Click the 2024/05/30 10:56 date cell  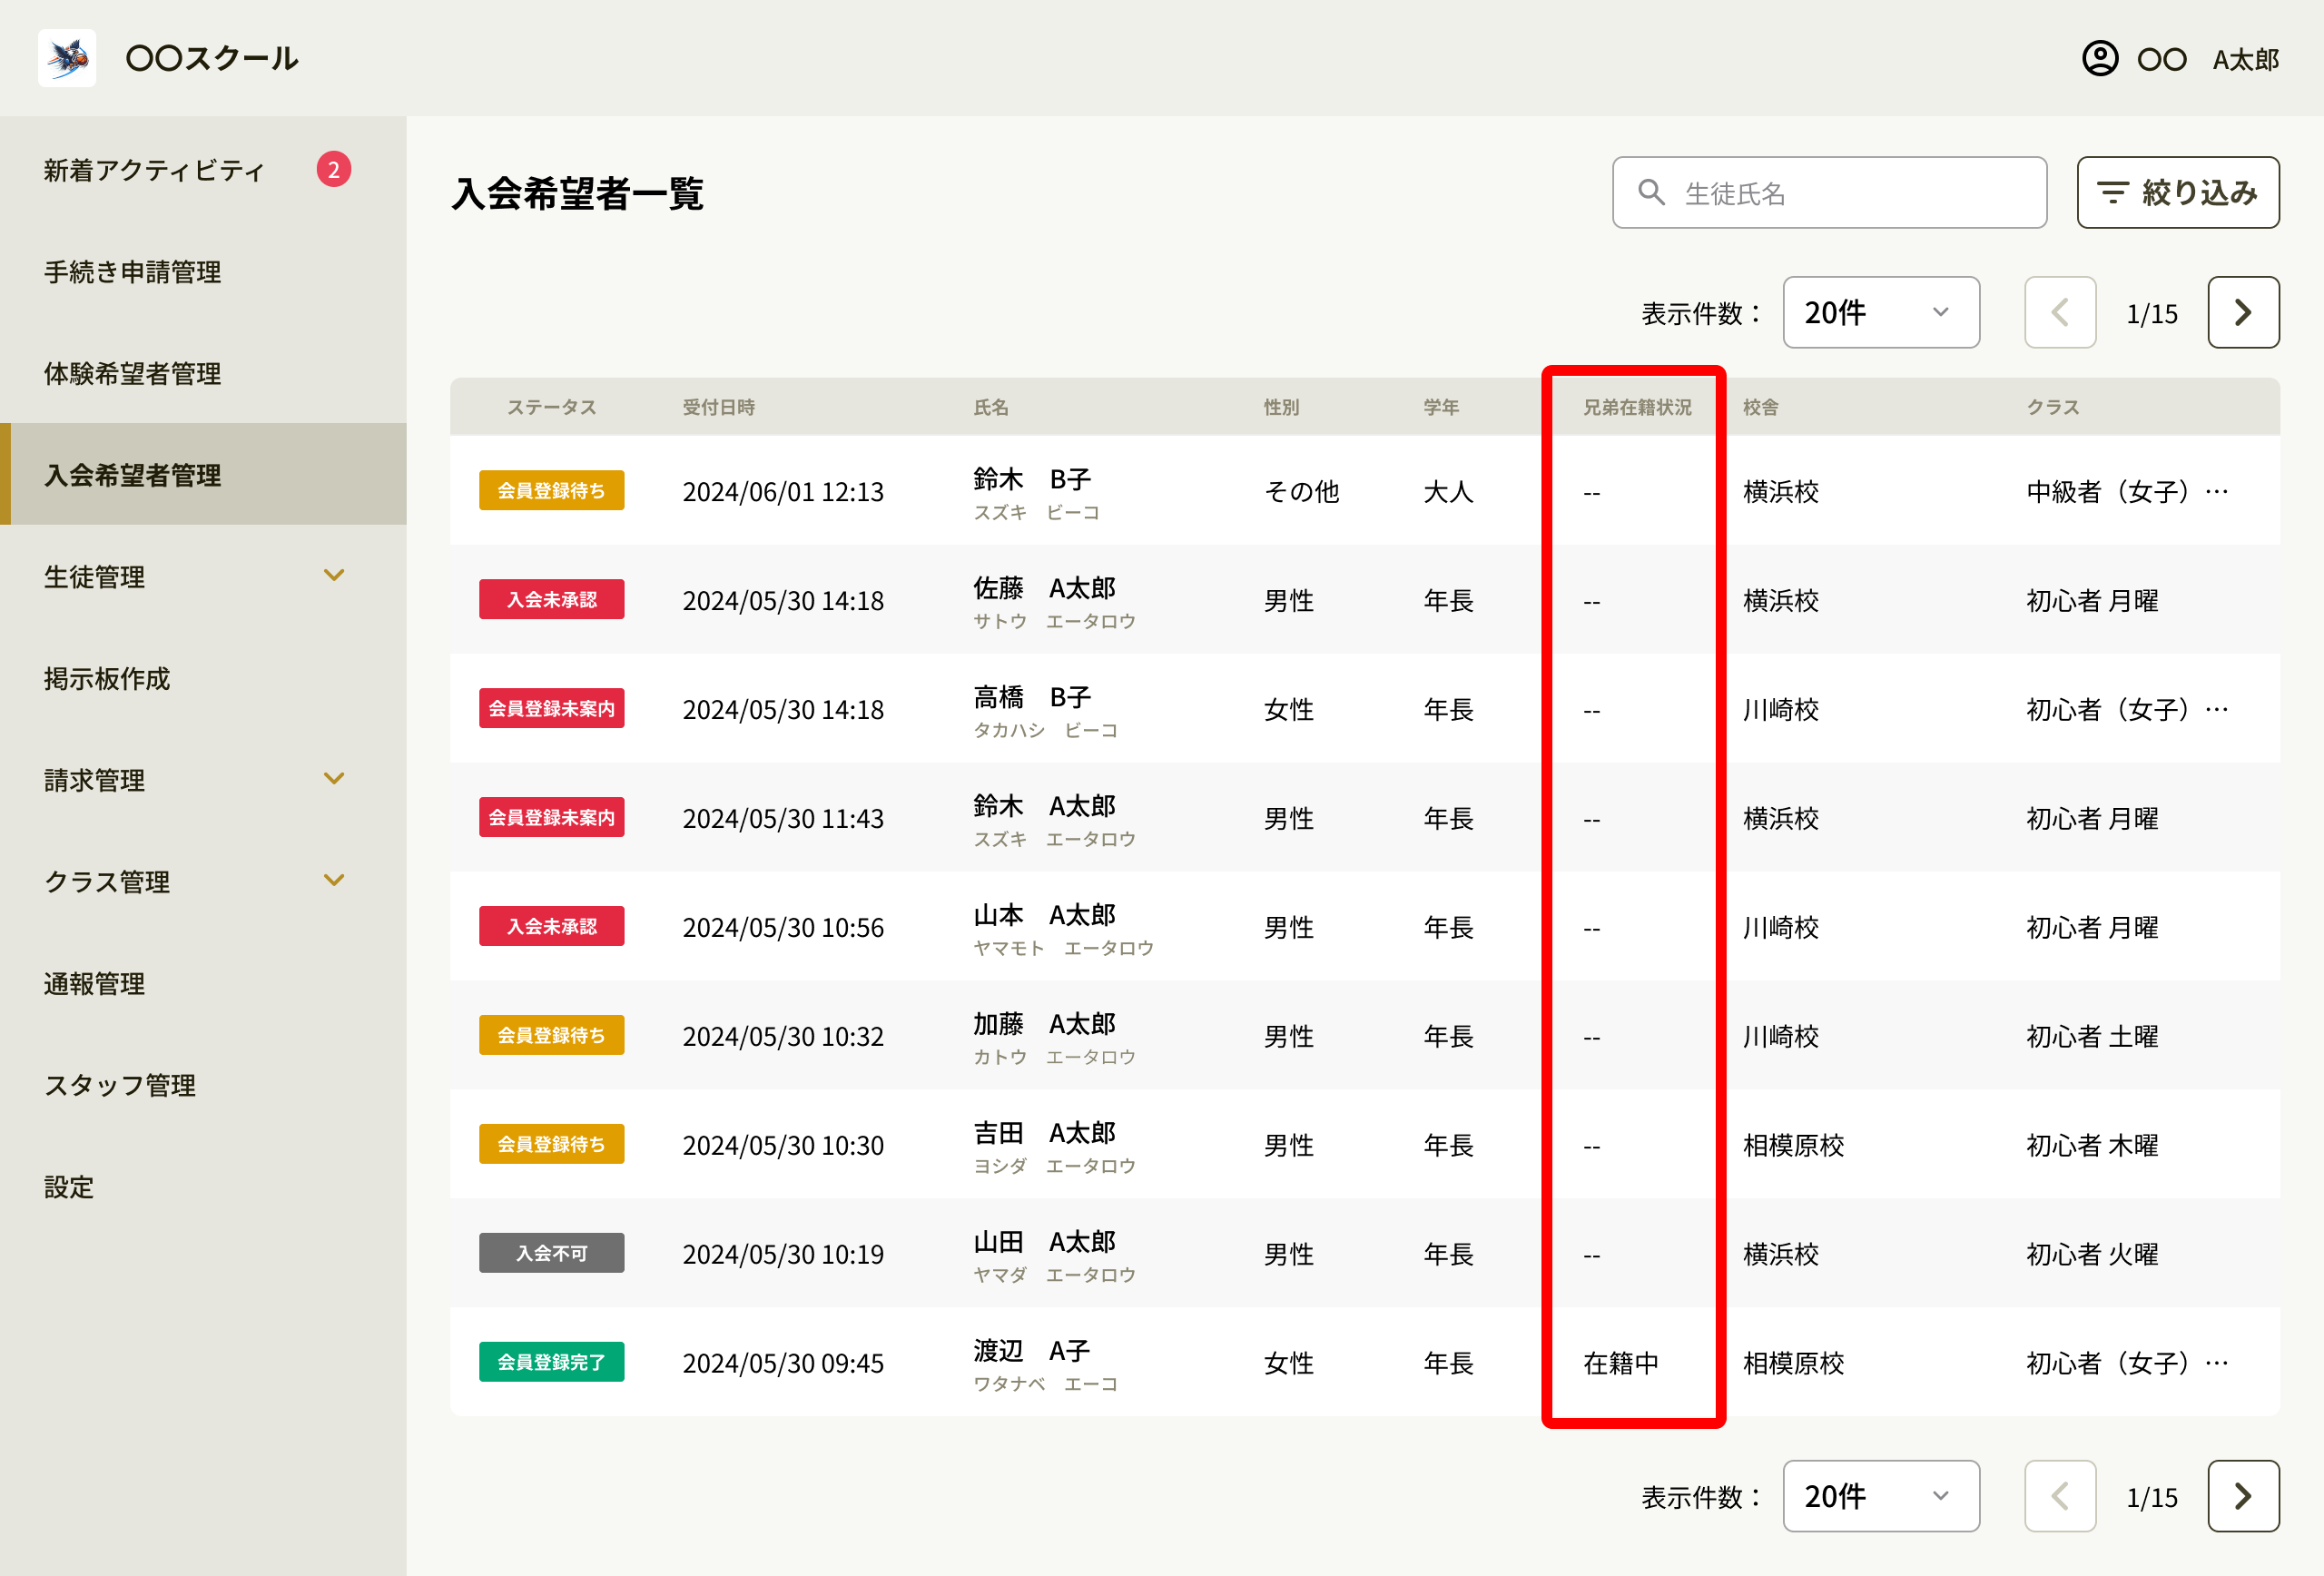coord(783,927)
